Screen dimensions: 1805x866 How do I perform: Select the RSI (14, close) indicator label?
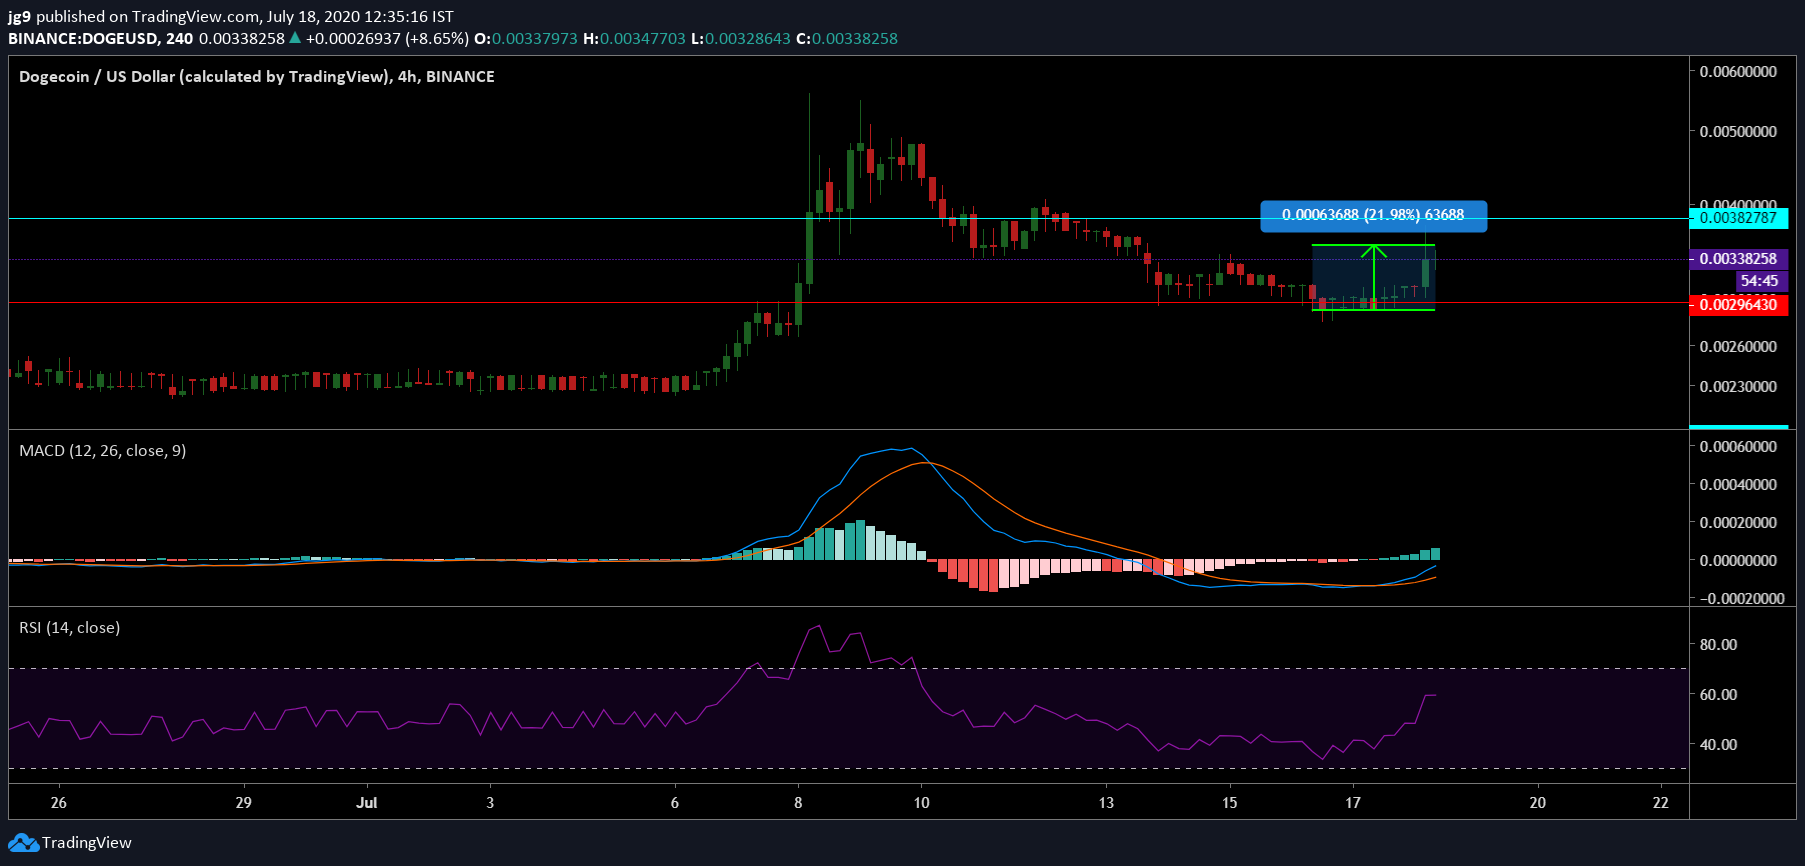click(70, 628)
